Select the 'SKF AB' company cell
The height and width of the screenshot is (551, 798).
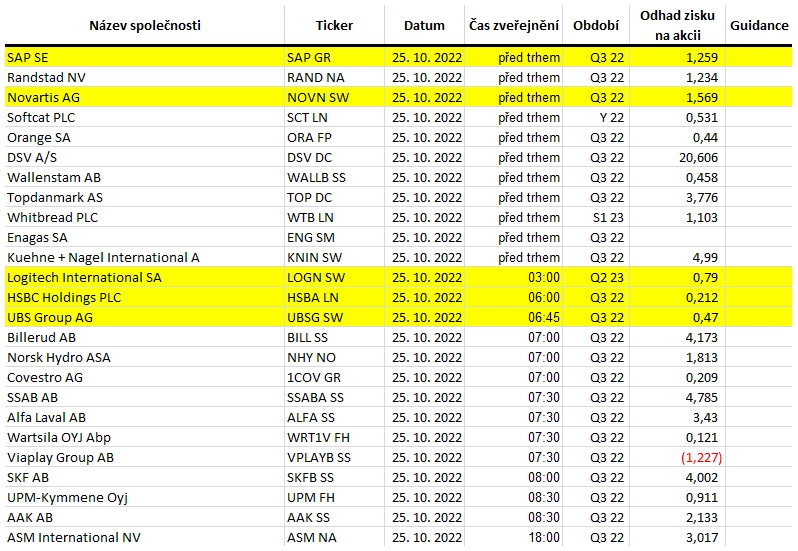tap(145, 478)
